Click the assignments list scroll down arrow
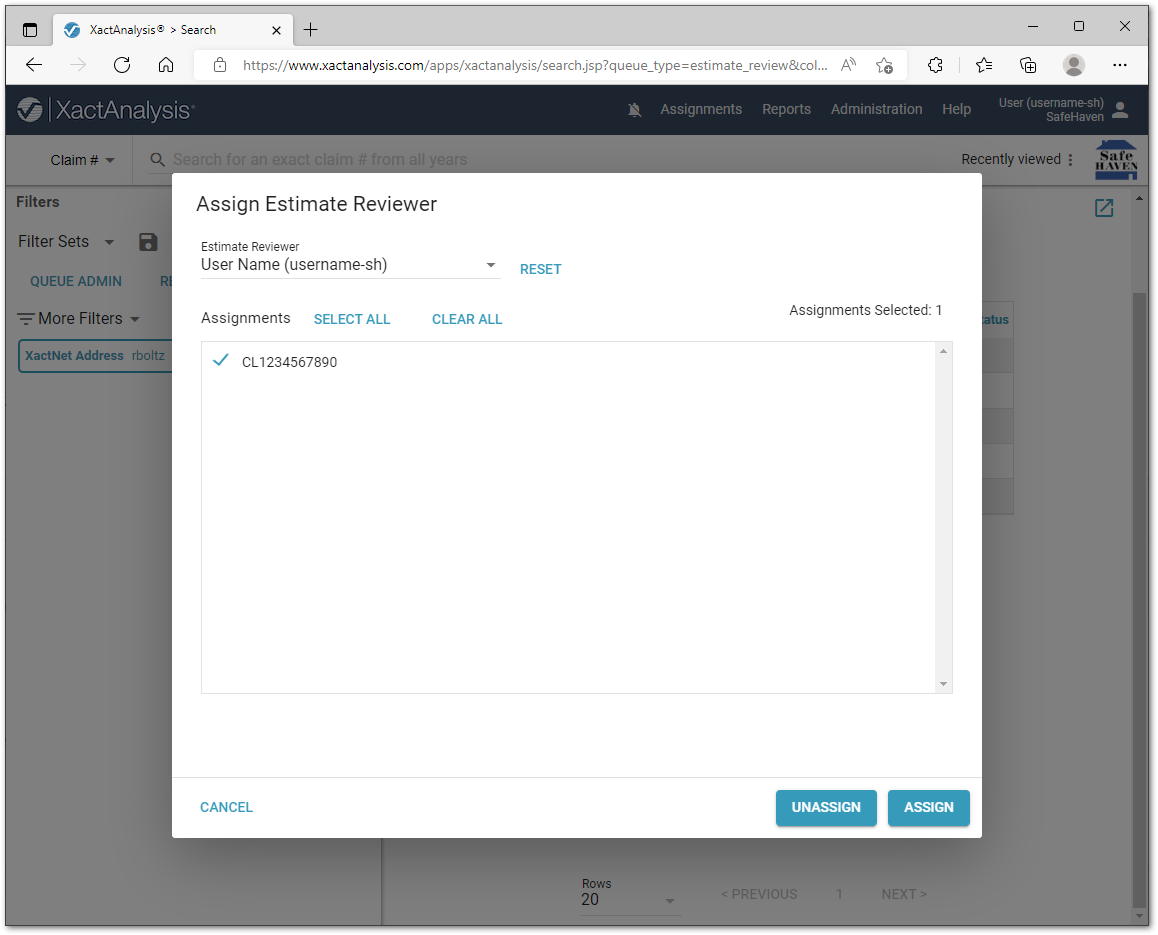Image resolution: width=1158 pixels, height=935 pixels. point(943,684)
